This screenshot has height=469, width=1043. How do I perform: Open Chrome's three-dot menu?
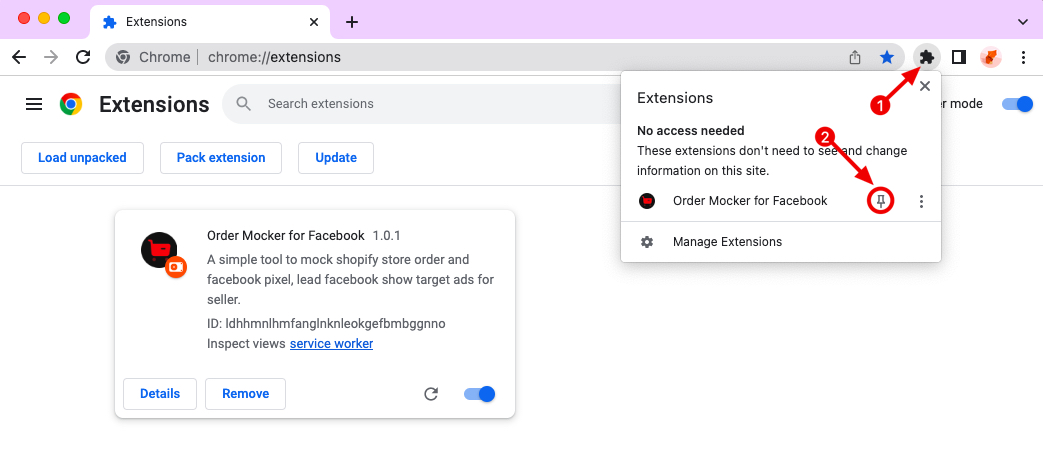click(x=1024, y=57)
